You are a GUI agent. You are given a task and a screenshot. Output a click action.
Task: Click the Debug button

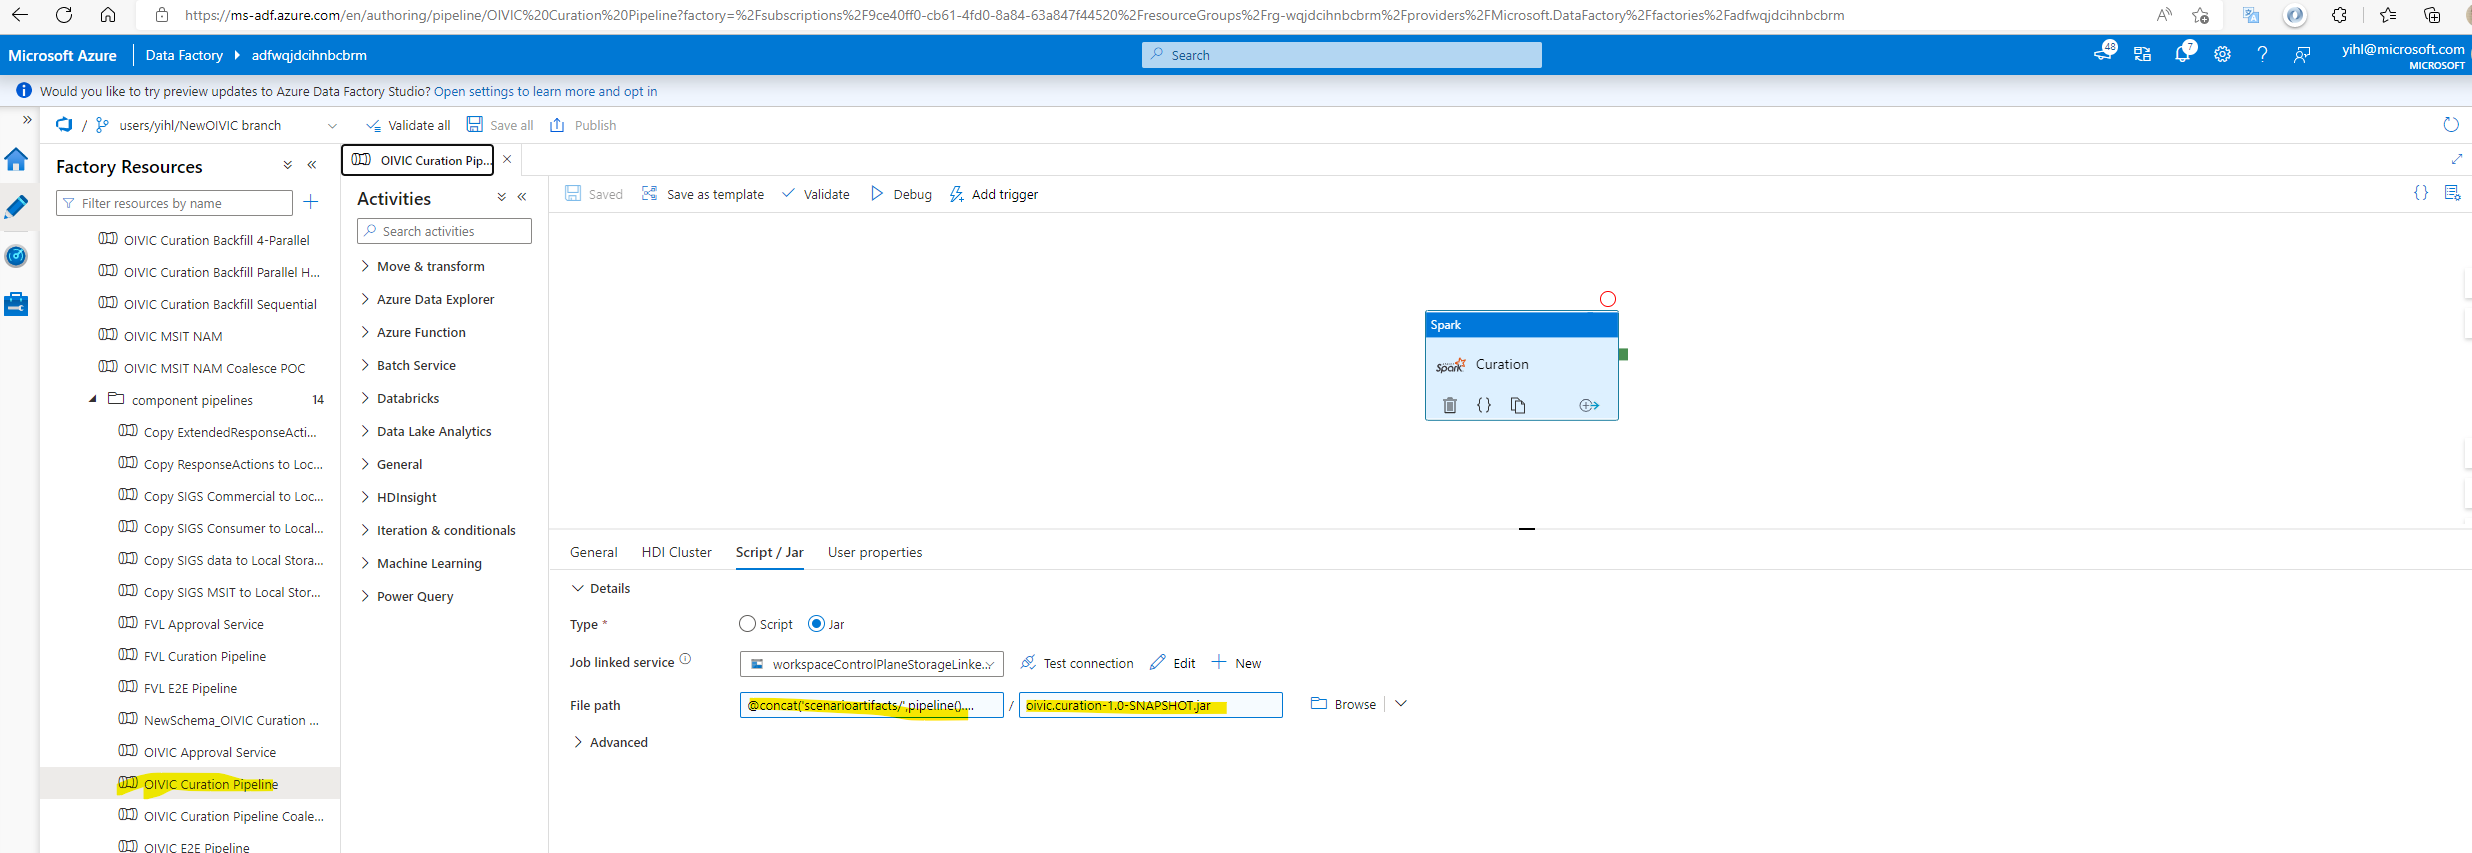coord(901,194)
